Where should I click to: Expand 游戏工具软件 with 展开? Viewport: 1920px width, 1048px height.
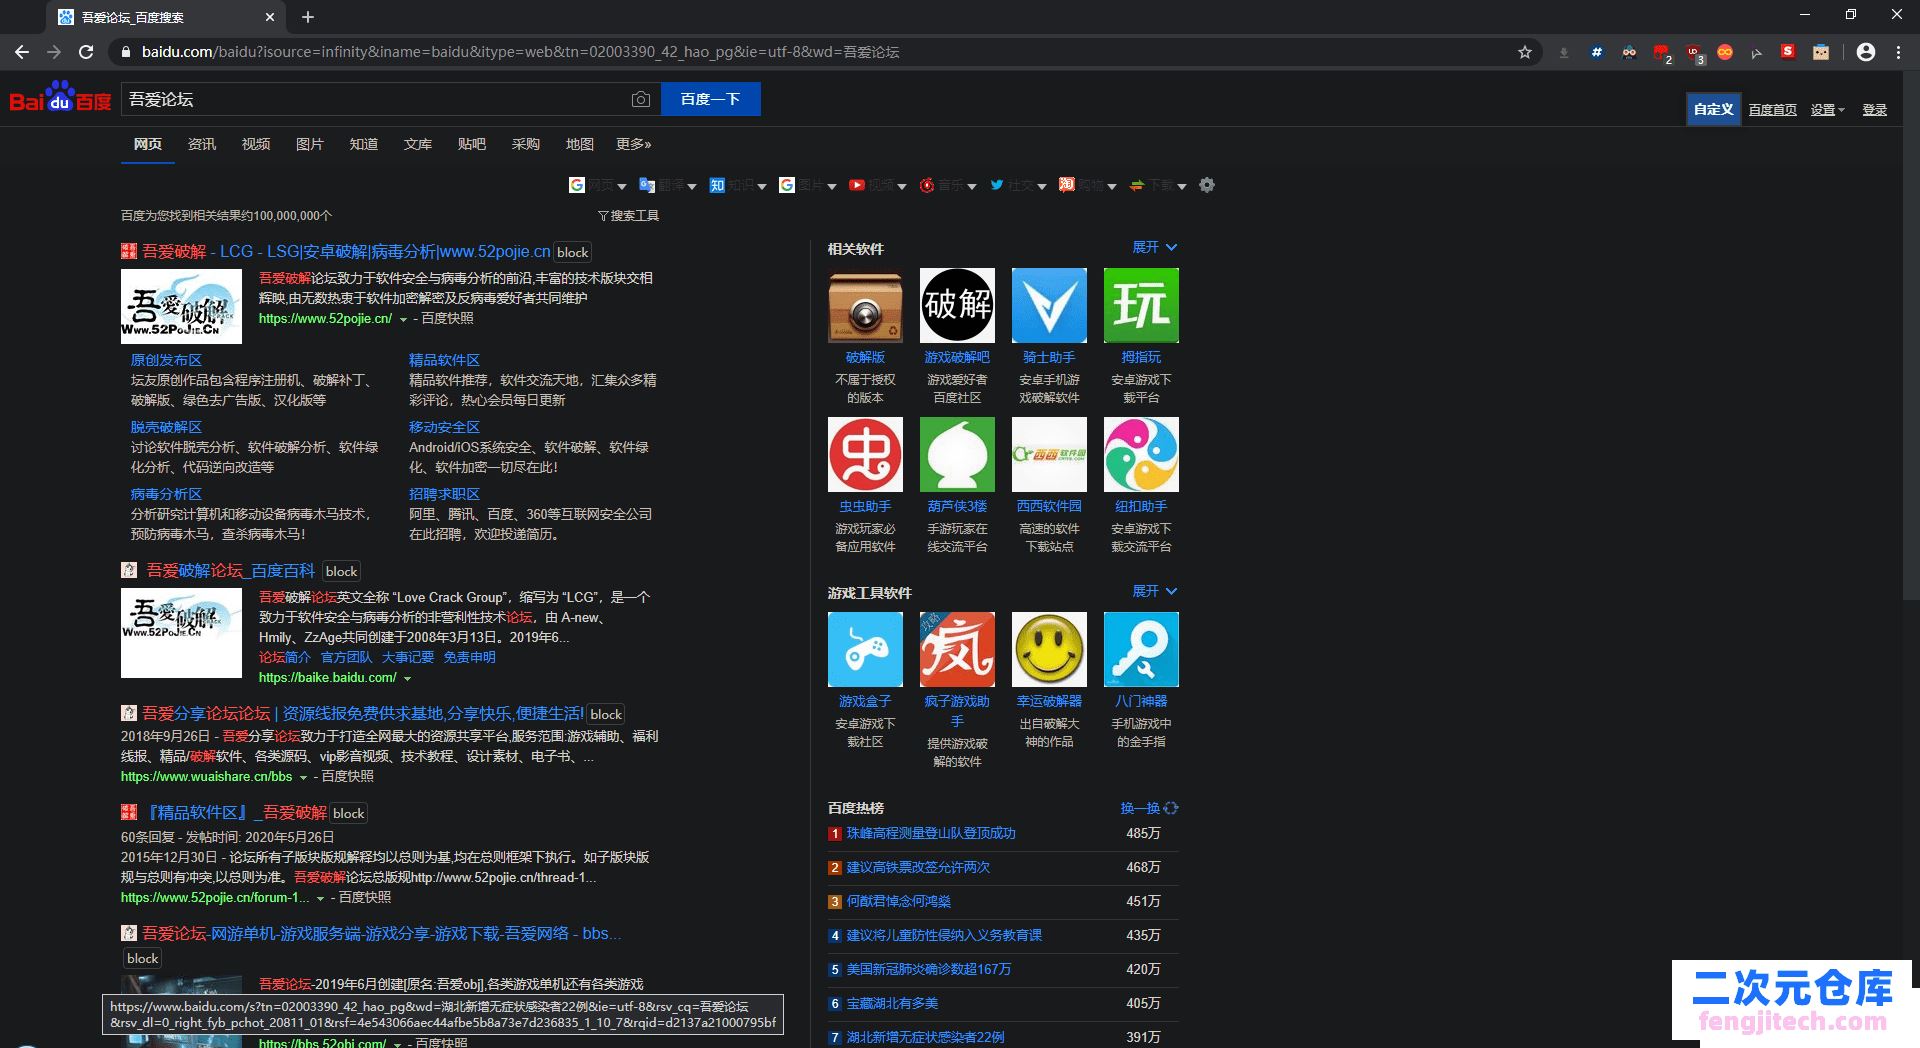tap(1155, 591)
